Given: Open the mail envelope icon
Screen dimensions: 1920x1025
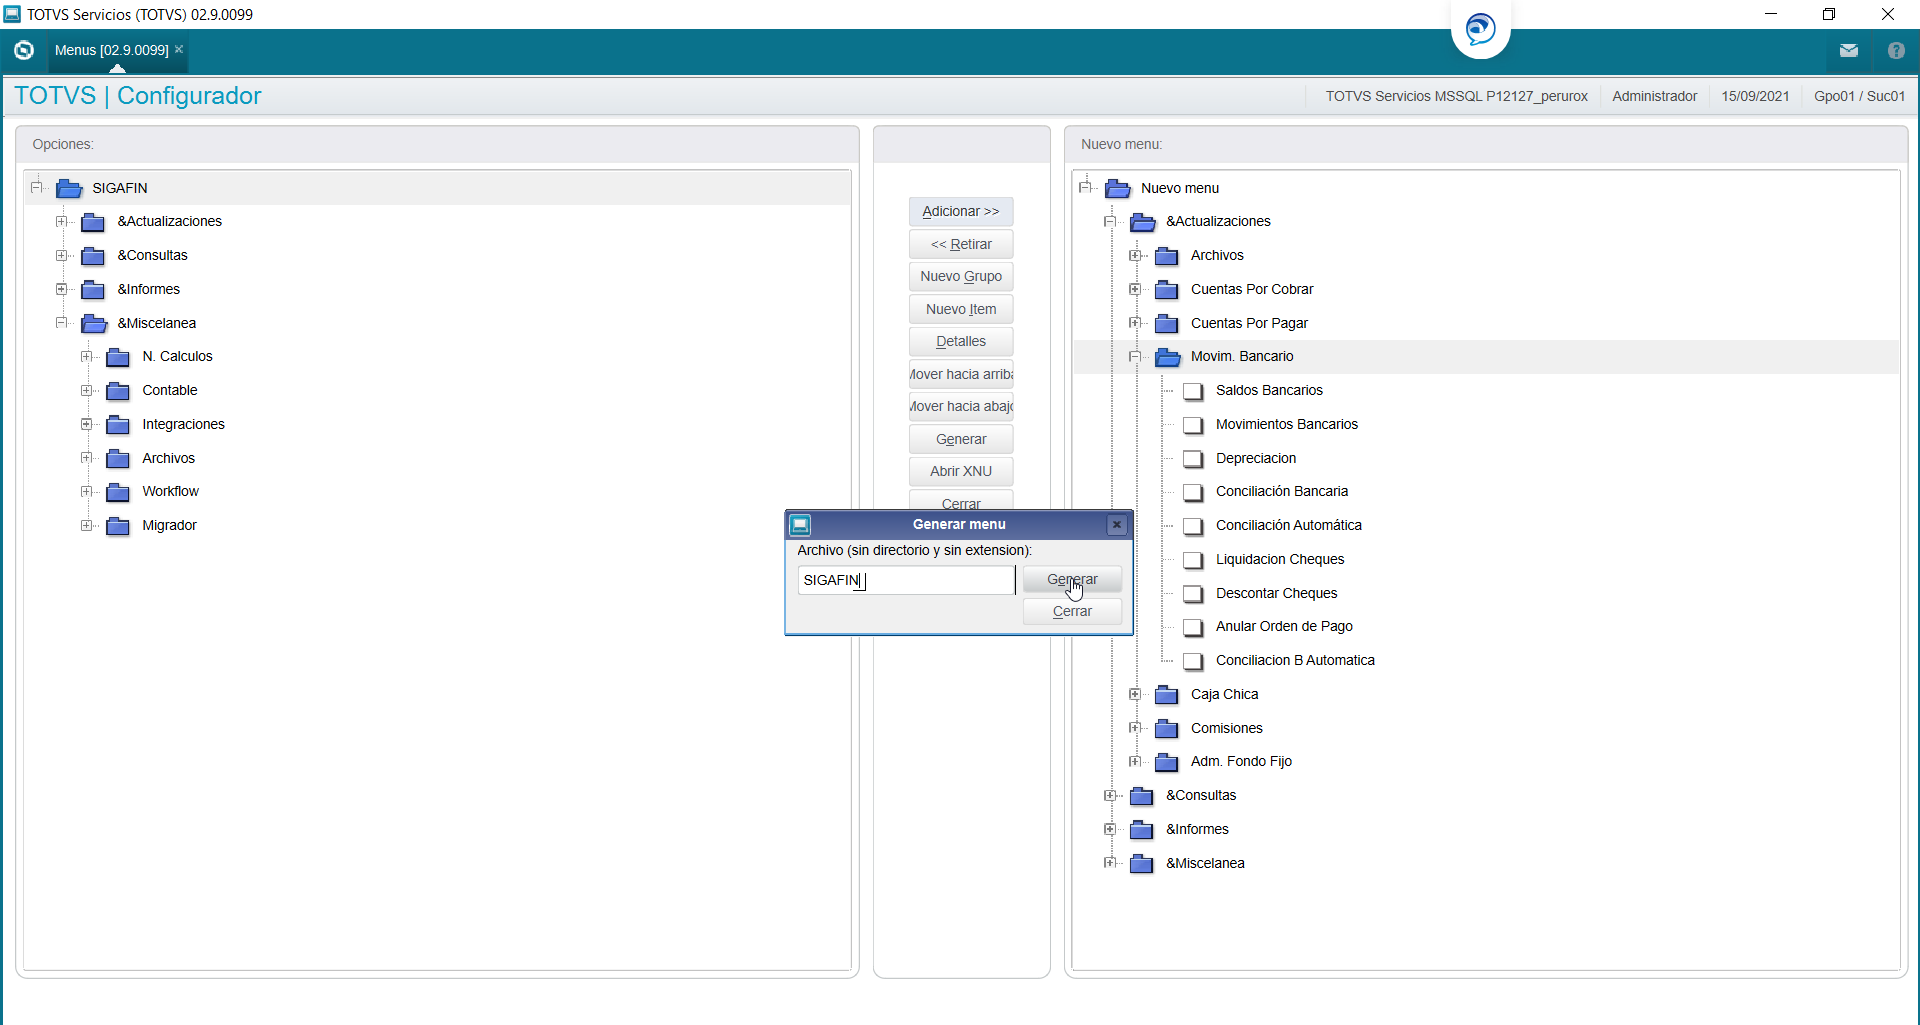Looking at the screenshot, I should 1848,51.
